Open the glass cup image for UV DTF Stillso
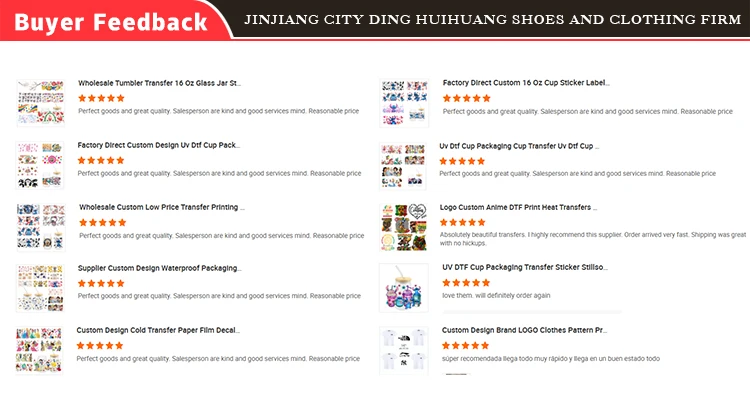 tap(404, 288)
